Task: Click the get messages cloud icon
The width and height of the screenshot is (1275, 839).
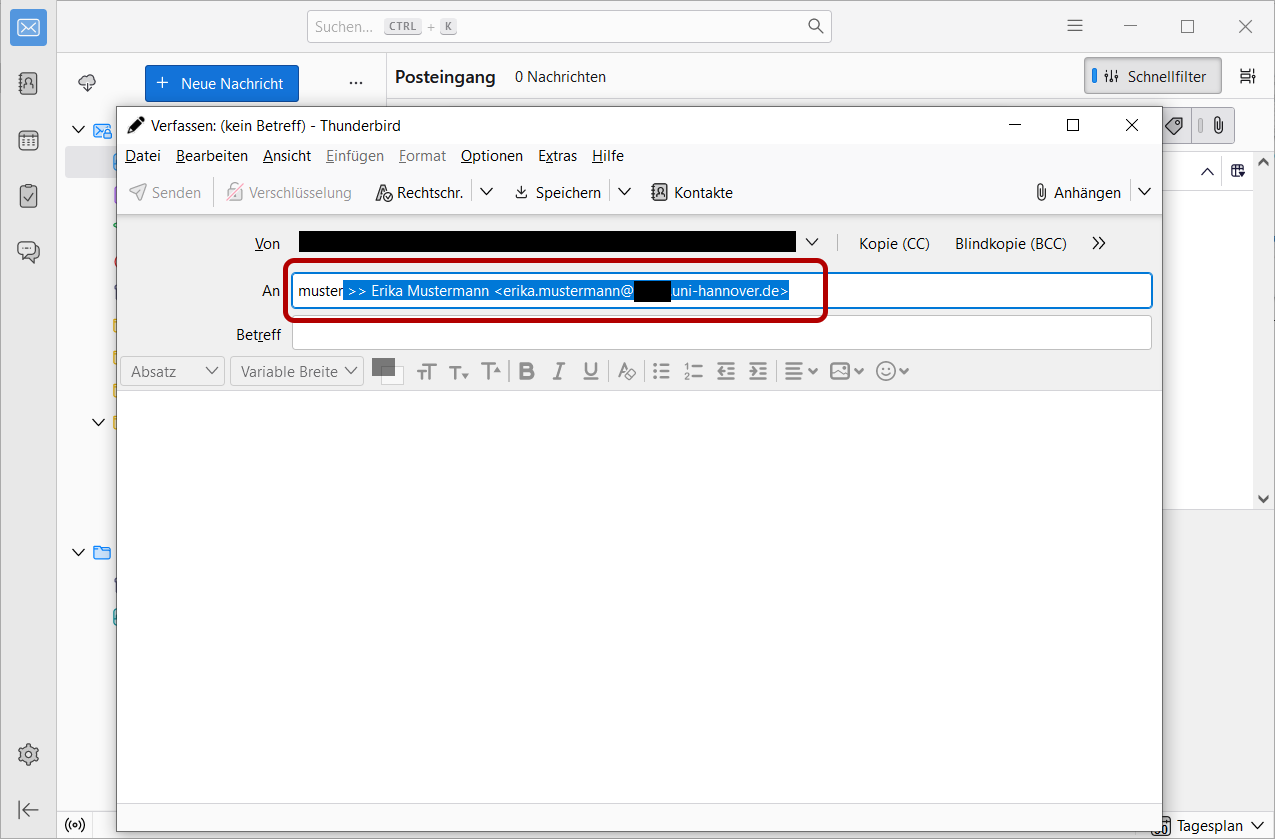Action: (87, 83)
